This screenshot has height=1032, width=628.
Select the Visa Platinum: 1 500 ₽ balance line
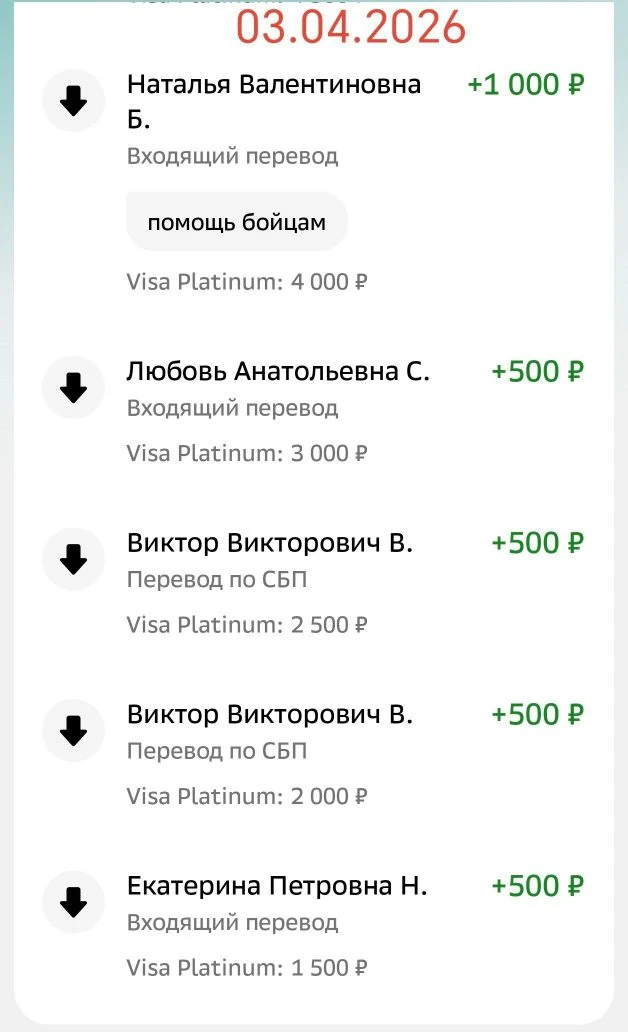click(247, 968)
